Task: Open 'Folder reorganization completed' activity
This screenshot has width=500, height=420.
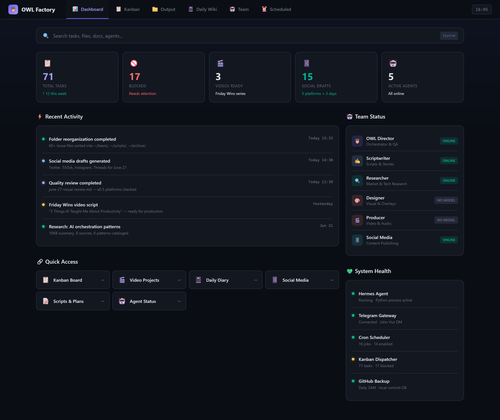Action: click(x=187, y=142)
